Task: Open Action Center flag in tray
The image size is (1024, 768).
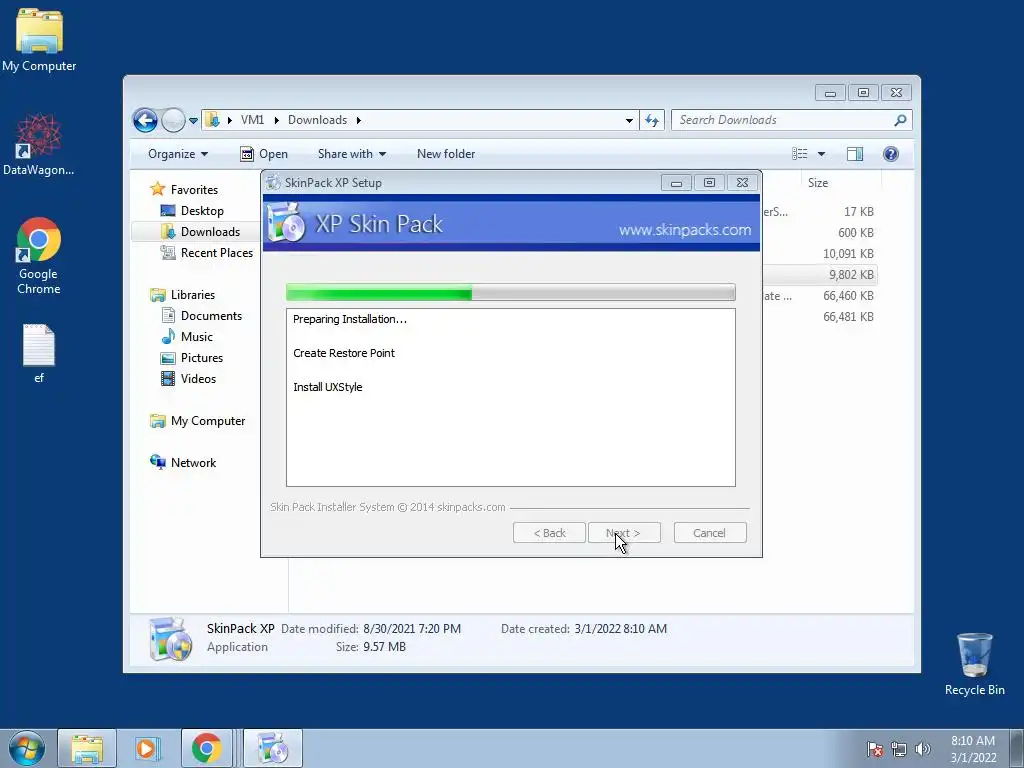Action: click(x=874, y=749)
